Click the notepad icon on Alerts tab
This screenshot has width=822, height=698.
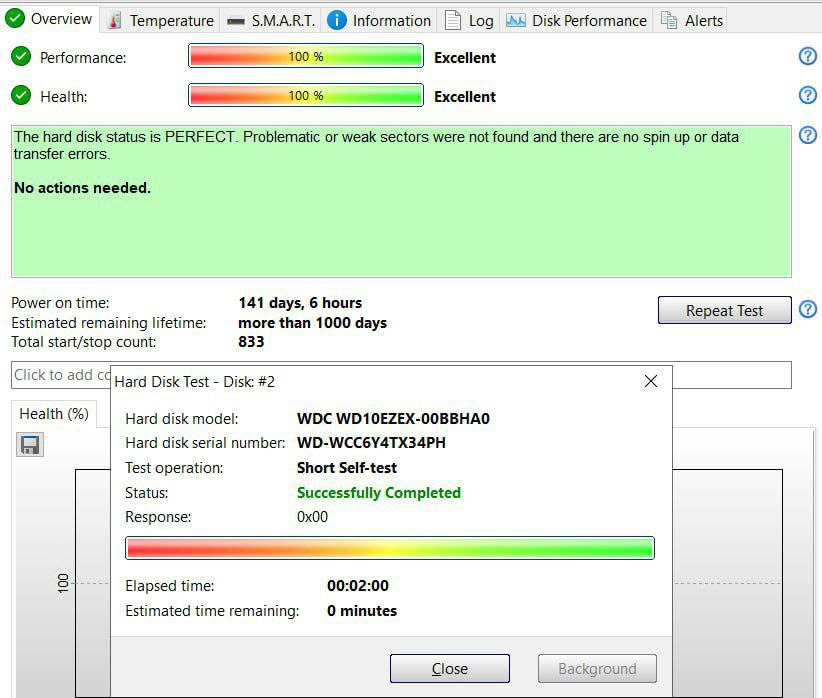click(x=669, y=20)
